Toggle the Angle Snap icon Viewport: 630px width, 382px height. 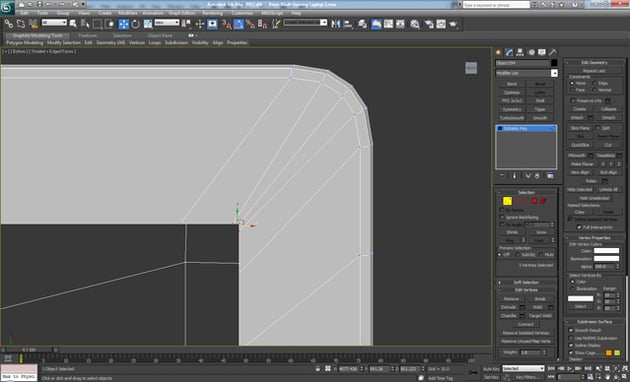coord(238,24)
